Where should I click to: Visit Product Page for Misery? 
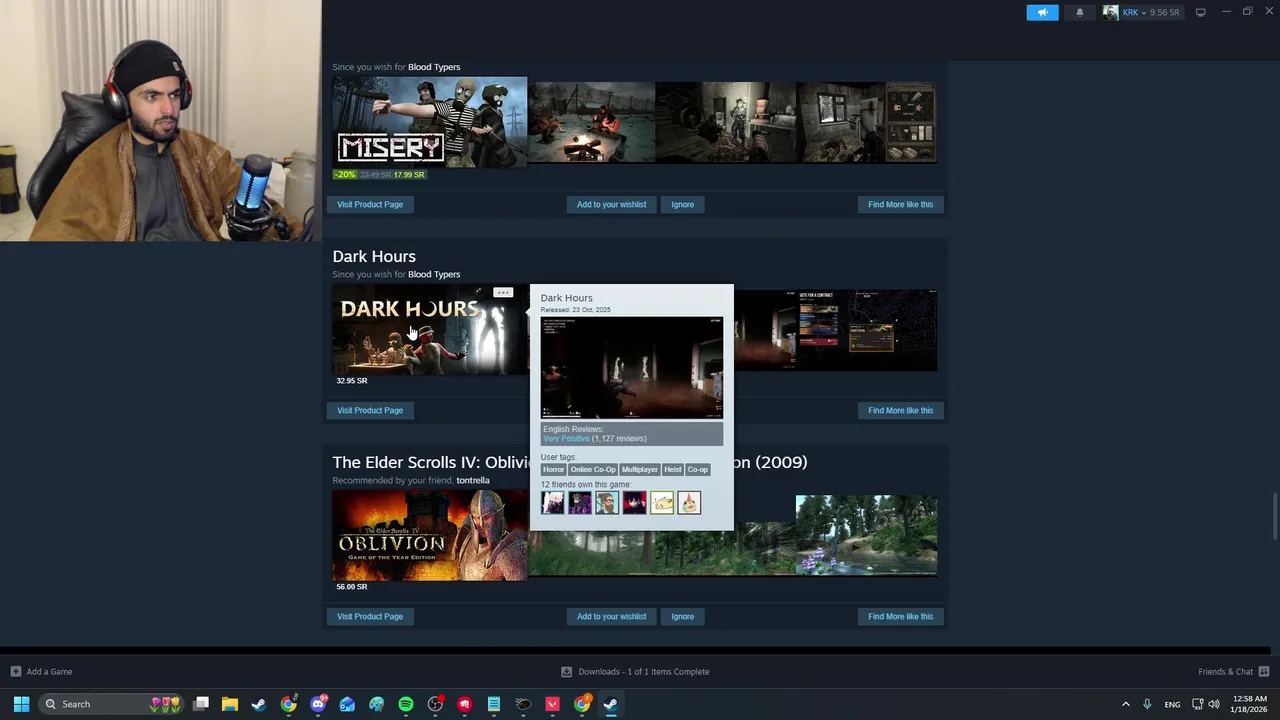click(x=370, y=204)
